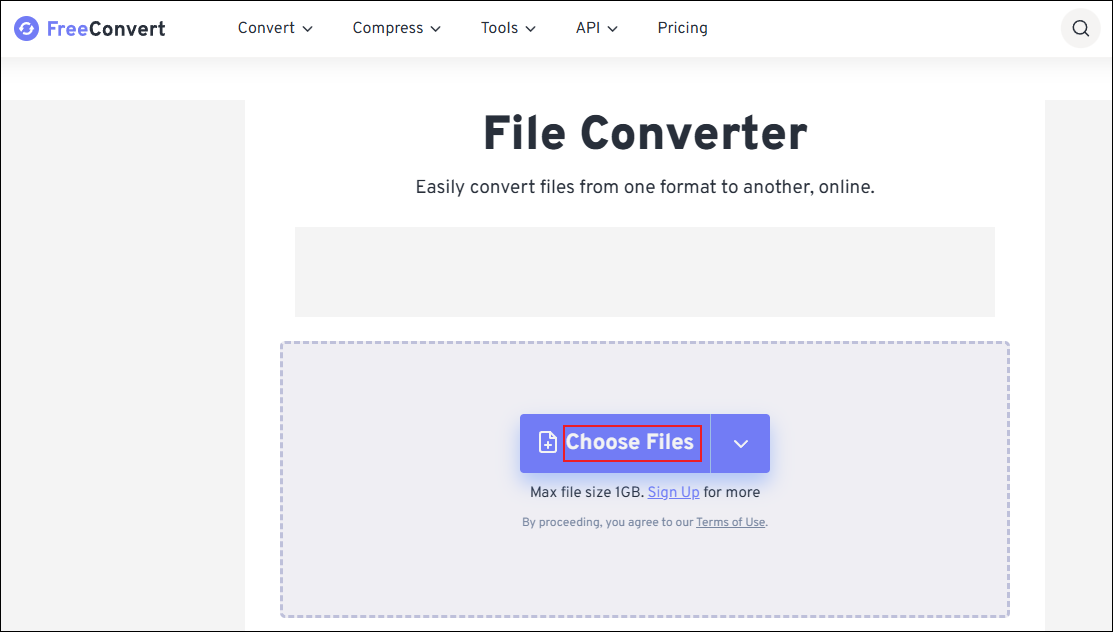
Task: Click the add-file icon inside Choose Files
Action: click(547, 442)
